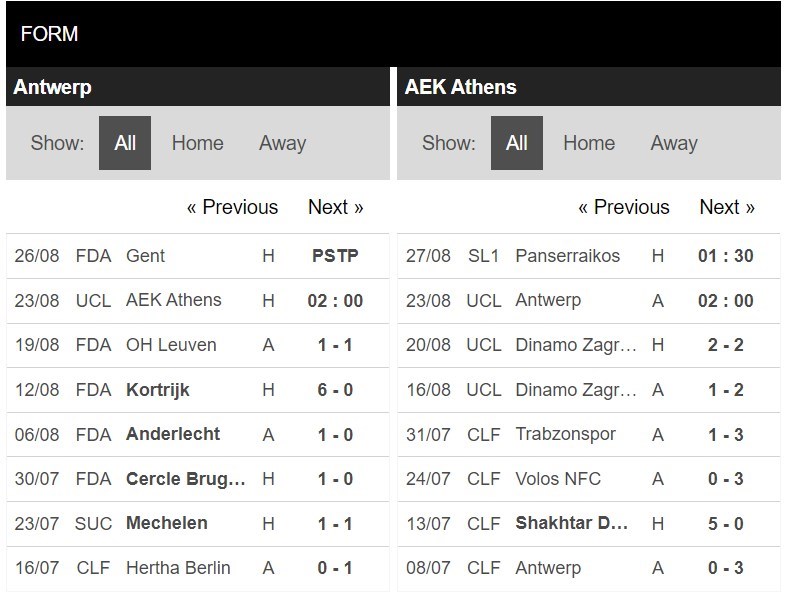The width and height of the screenshot is (791, 603).
Task: Select the All filter under AEK Athens
Action: pyautogui.click(x=517, y=143)
